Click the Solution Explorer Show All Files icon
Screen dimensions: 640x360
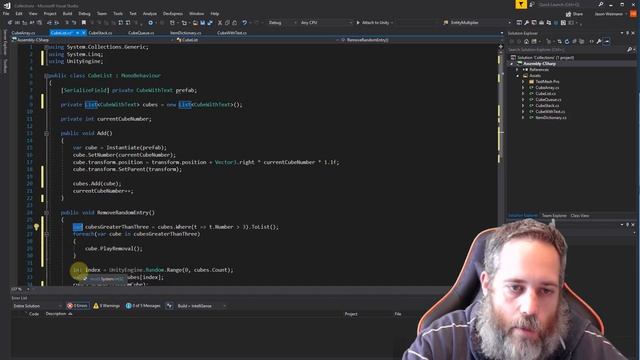coord(582,41)
